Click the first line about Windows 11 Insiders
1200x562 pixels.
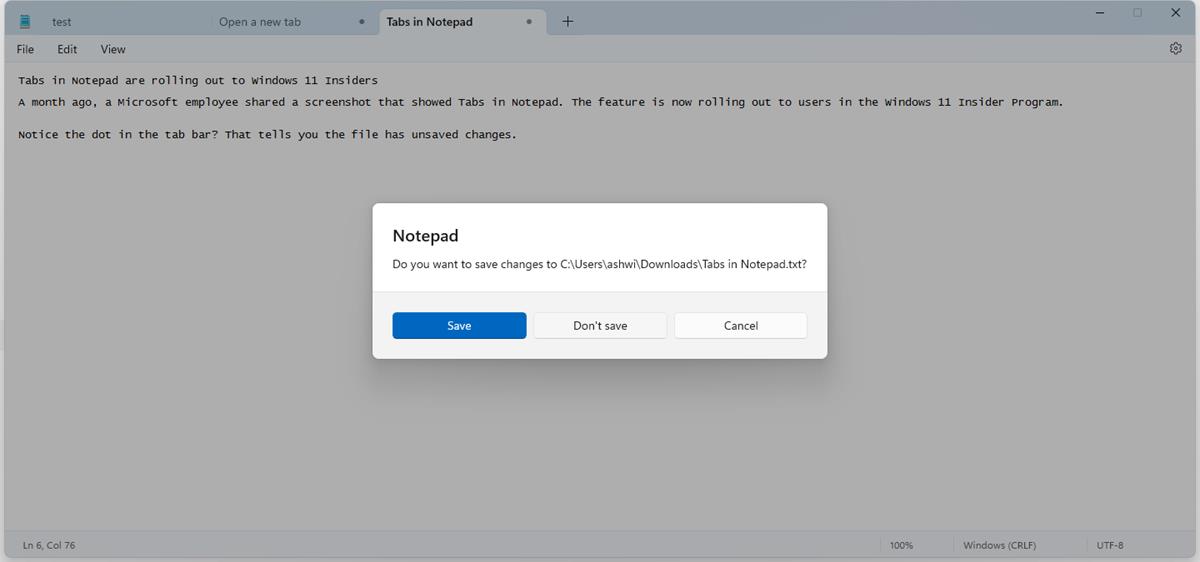tap(198, 80)
